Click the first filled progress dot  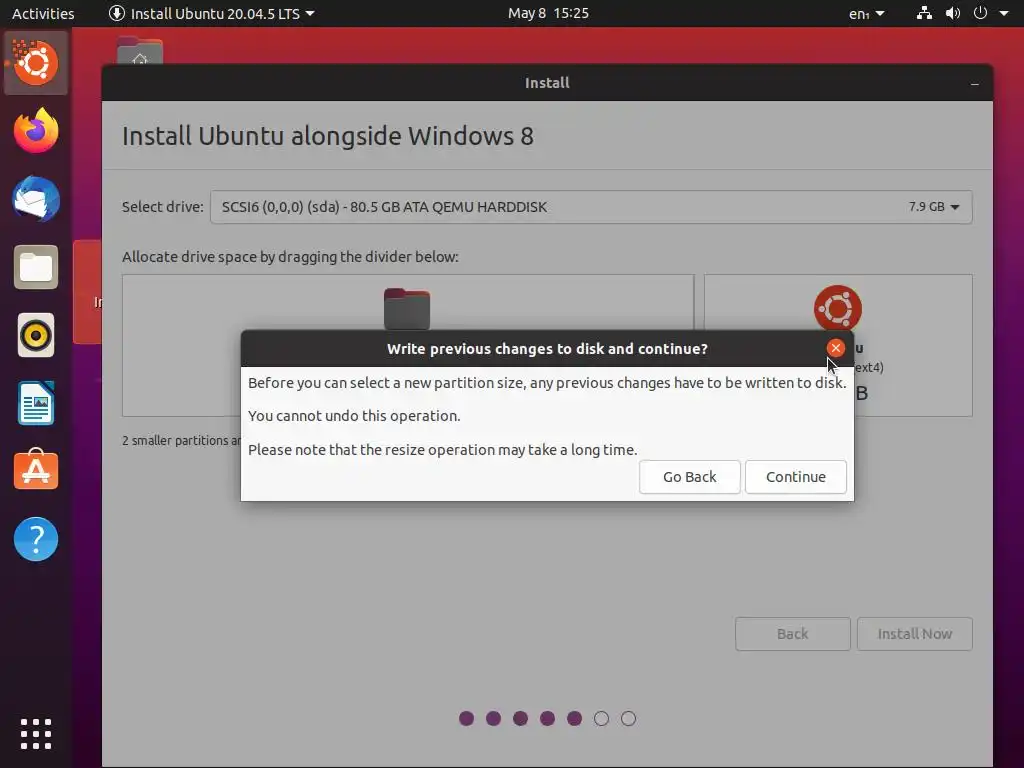point(466,718)
